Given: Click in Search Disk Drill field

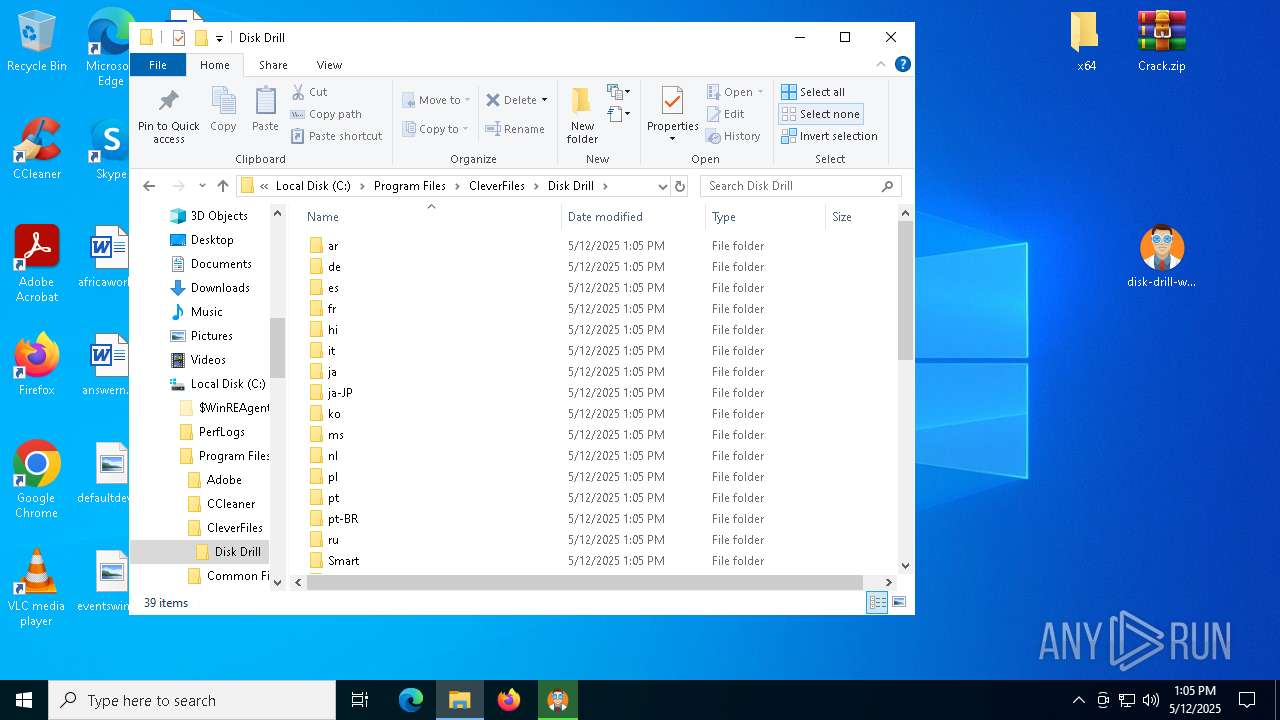Looking at the screenshot, I should pos(793,186).
